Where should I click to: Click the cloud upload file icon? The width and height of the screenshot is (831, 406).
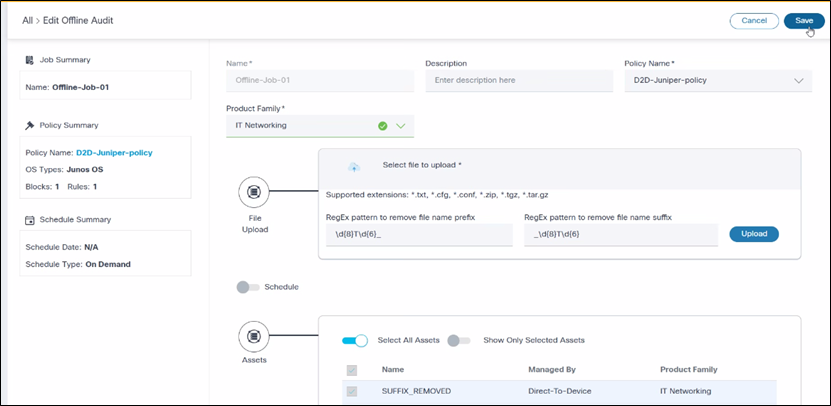(x=351, y=167)
